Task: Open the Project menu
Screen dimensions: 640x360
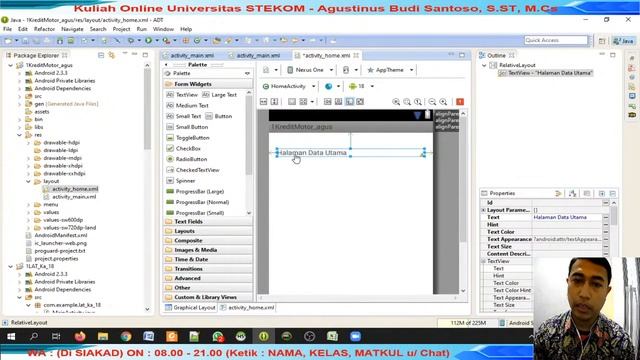Action: click(121, 29)
